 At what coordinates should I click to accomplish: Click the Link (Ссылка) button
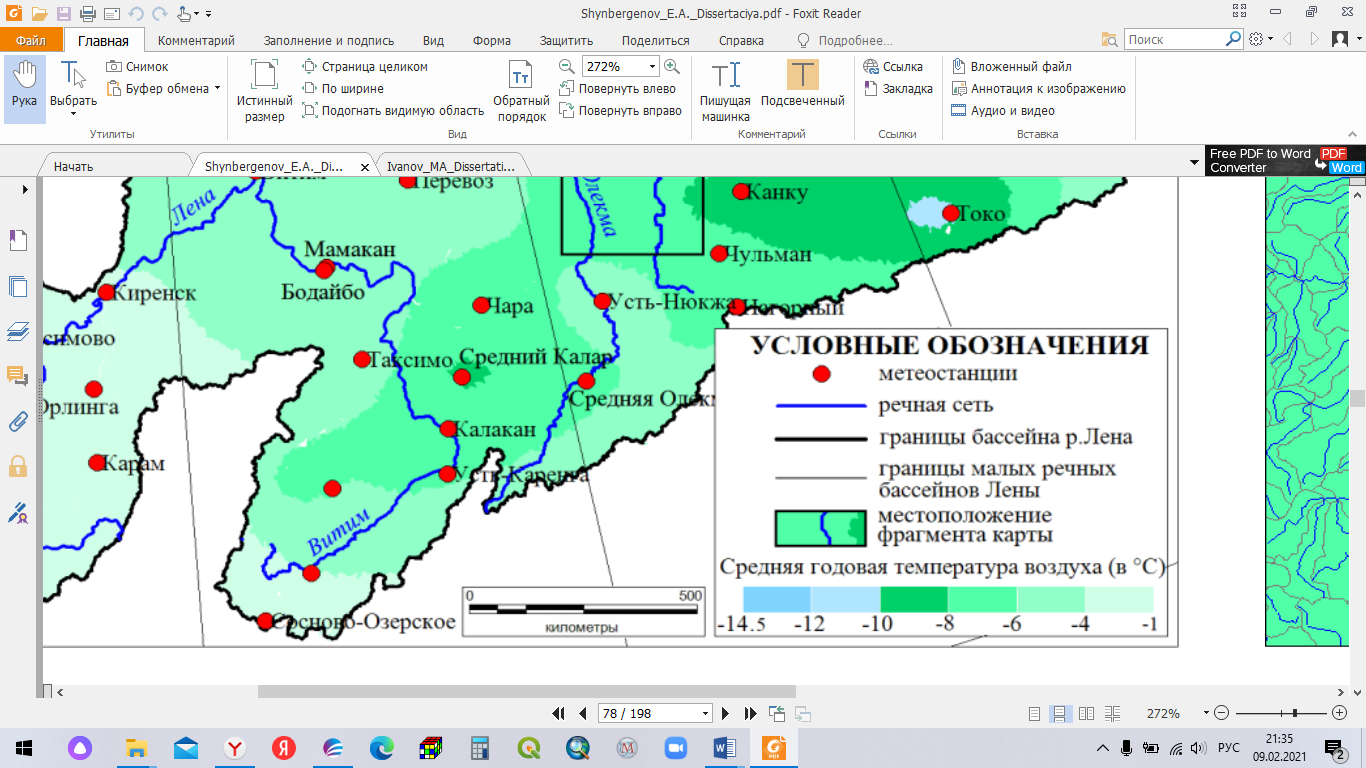tap(892, 67)
